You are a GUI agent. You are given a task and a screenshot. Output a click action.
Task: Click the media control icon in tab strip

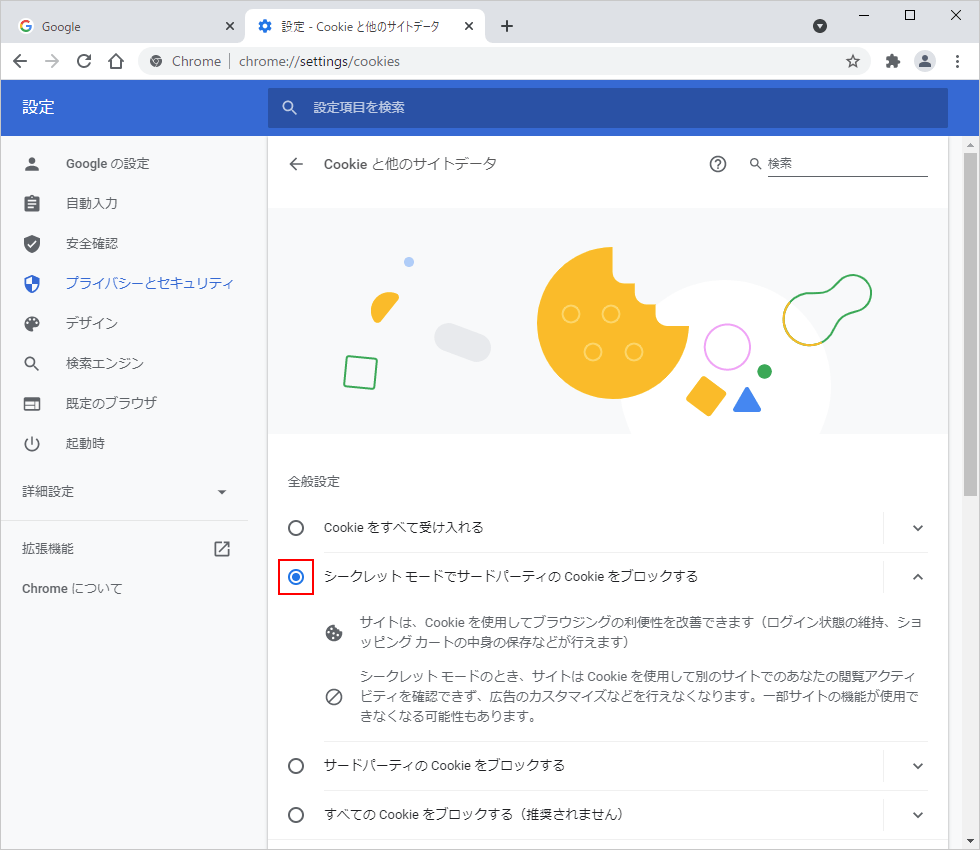[x=820, y=26]
